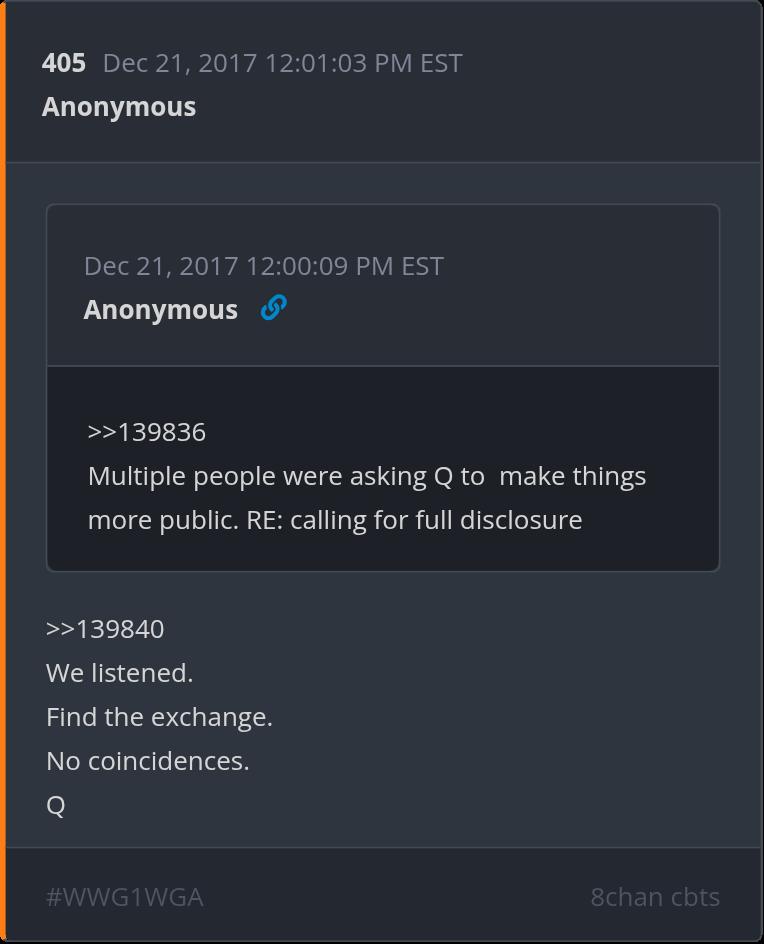Viewport: 764px width, 944px height.
Task: Click the "Find the exchange." line
Action: click(159, 717)
